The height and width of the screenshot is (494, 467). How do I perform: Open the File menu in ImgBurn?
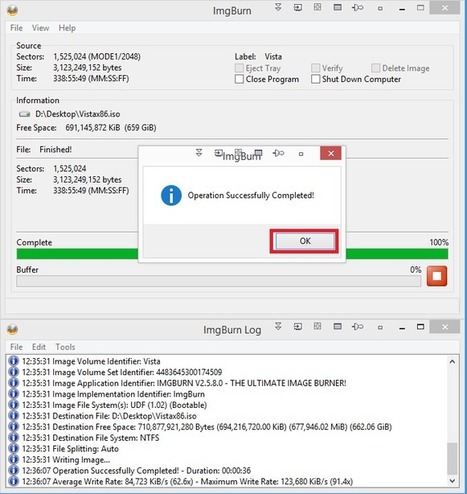coord(16,28)
